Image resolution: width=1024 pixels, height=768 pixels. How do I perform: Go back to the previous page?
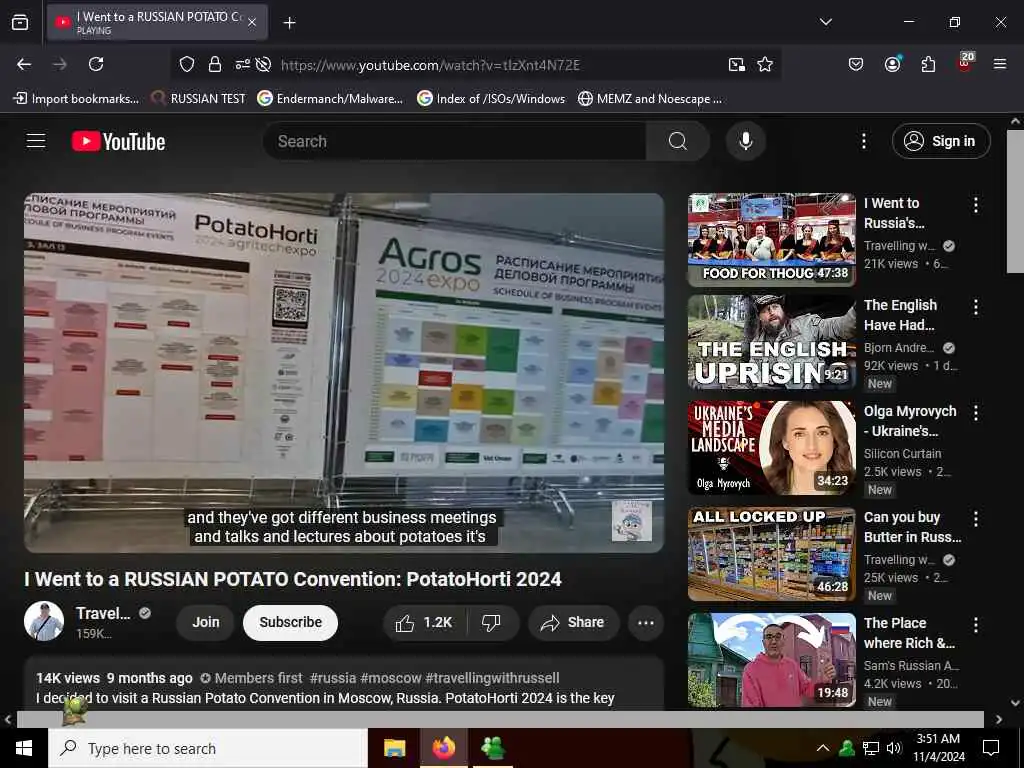coord(24,64)
